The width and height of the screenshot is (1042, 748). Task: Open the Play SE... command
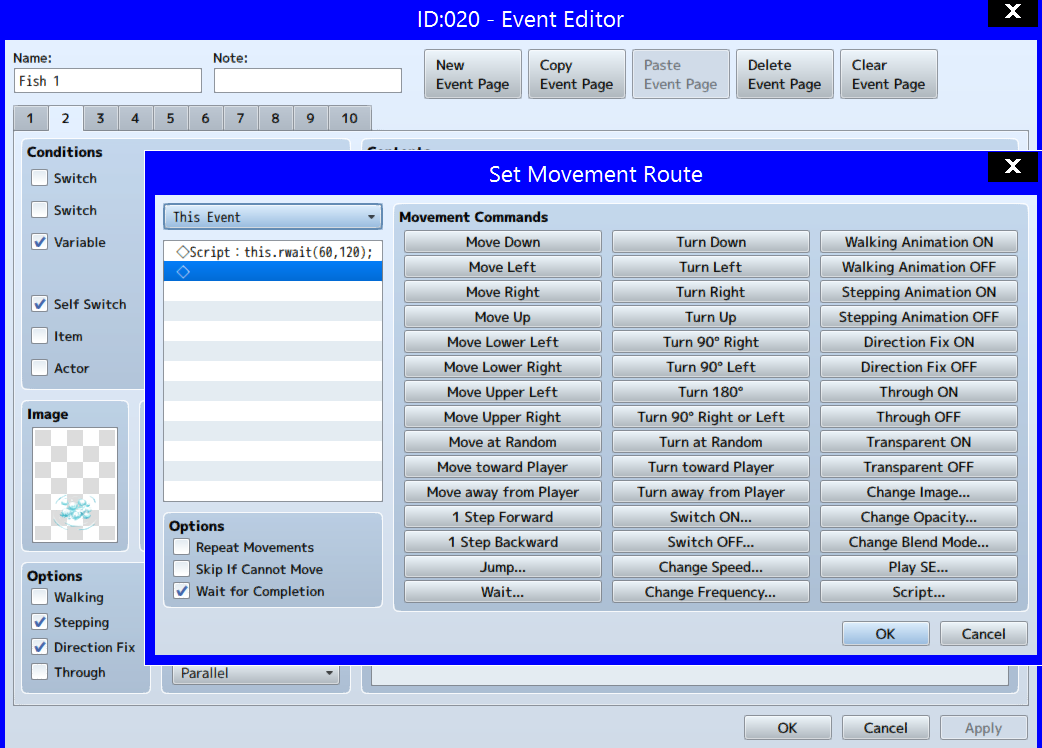(918, 567)
